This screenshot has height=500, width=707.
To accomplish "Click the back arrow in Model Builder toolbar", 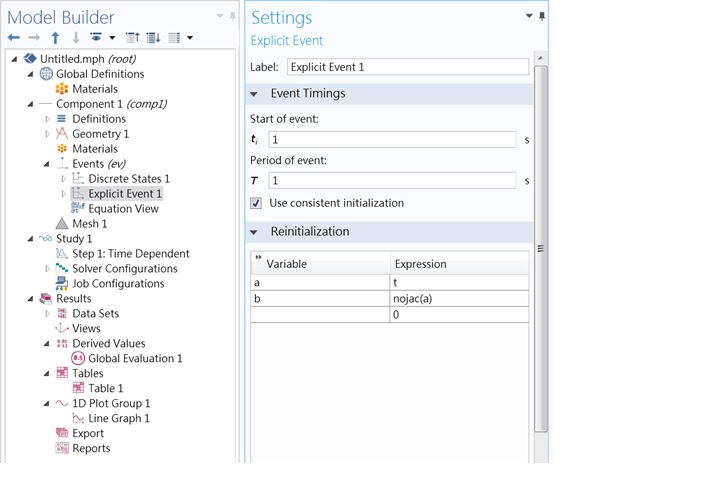I will point(14,38).
